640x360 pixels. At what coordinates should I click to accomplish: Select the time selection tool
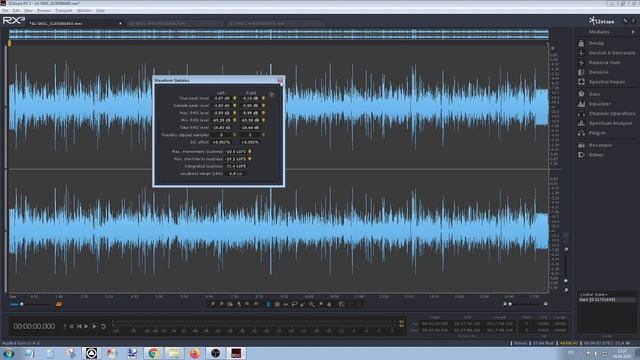[x=268, y=304]
